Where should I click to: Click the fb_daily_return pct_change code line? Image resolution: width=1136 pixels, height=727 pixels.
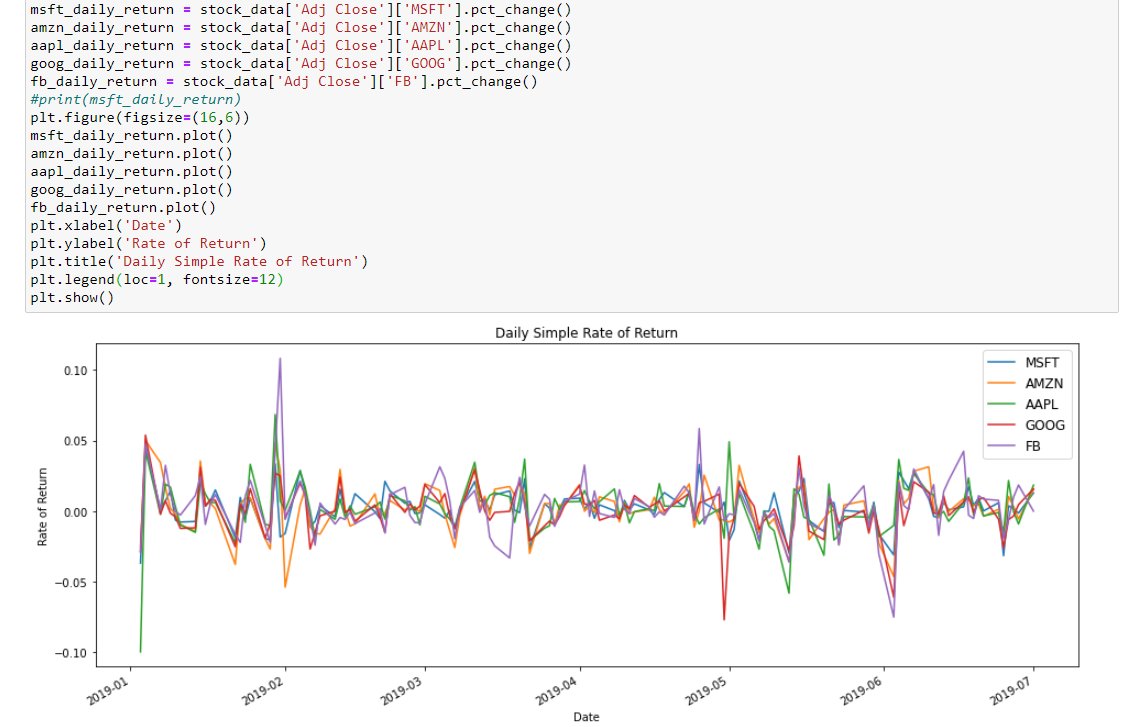284,82
